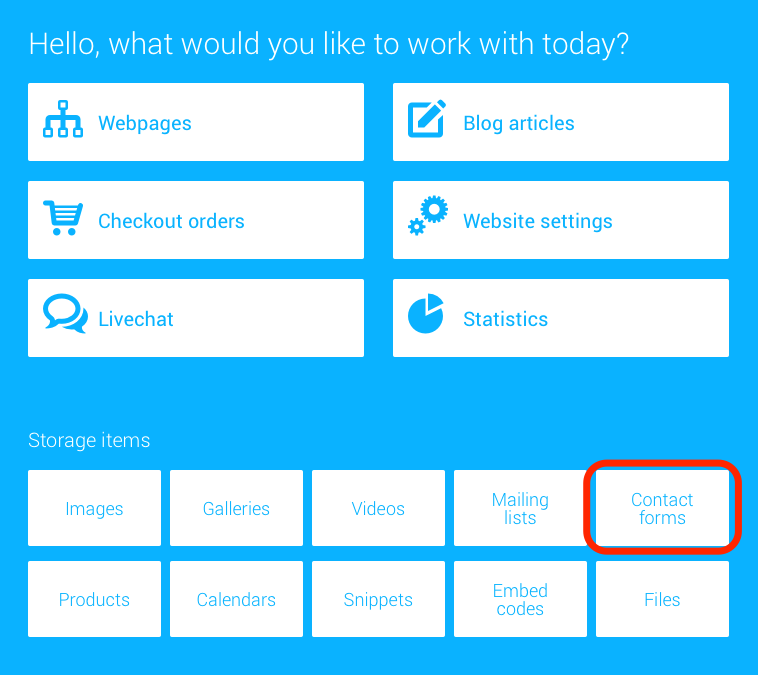The image size is (758, 675).
Task: Open Galleries storage item
Action: [x=236, y=508]
